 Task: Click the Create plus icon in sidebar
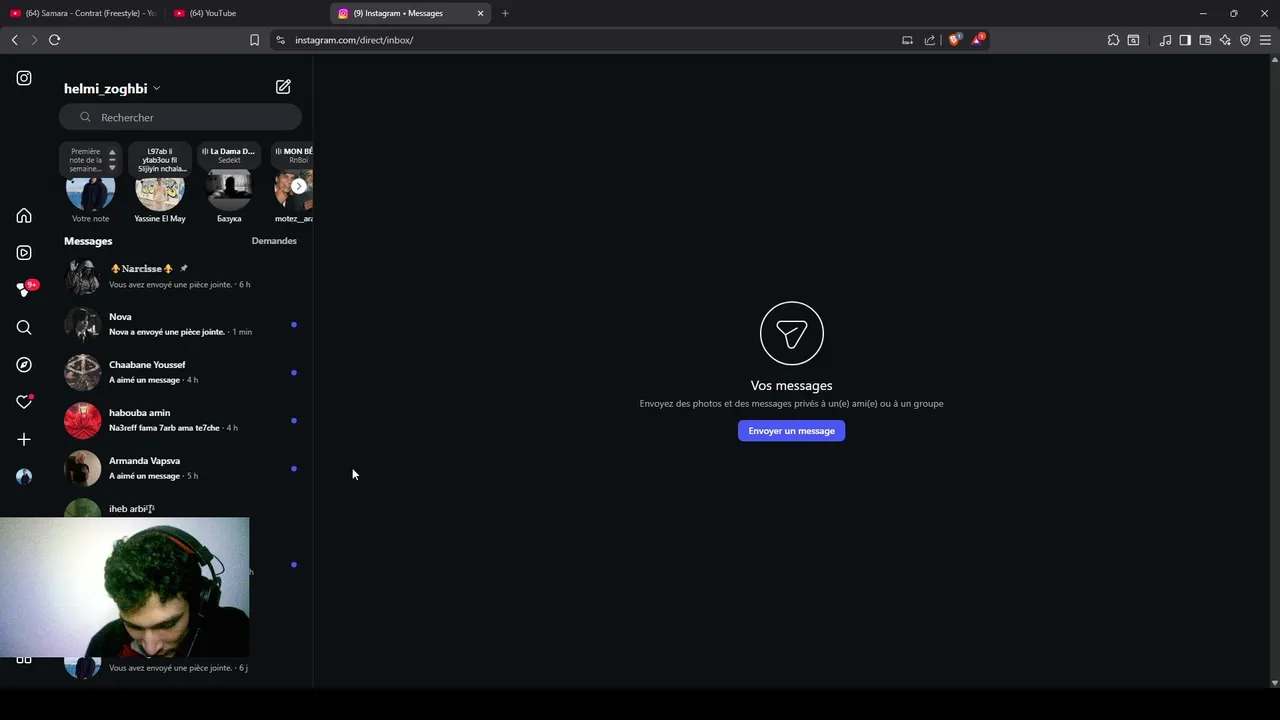click(x=24, y=439)
